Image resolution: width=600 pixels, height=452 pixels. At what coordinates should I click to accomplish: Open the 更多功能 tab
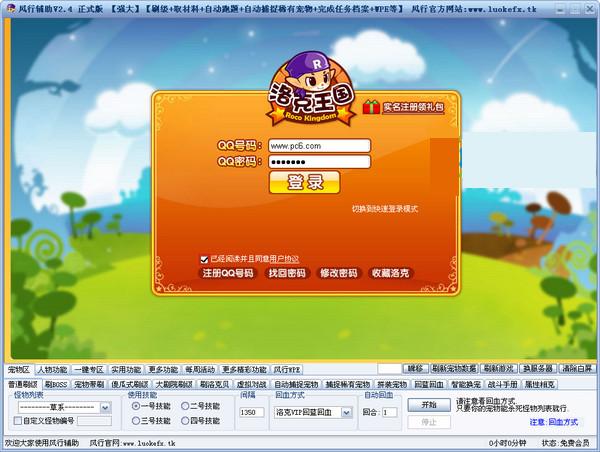163,370
